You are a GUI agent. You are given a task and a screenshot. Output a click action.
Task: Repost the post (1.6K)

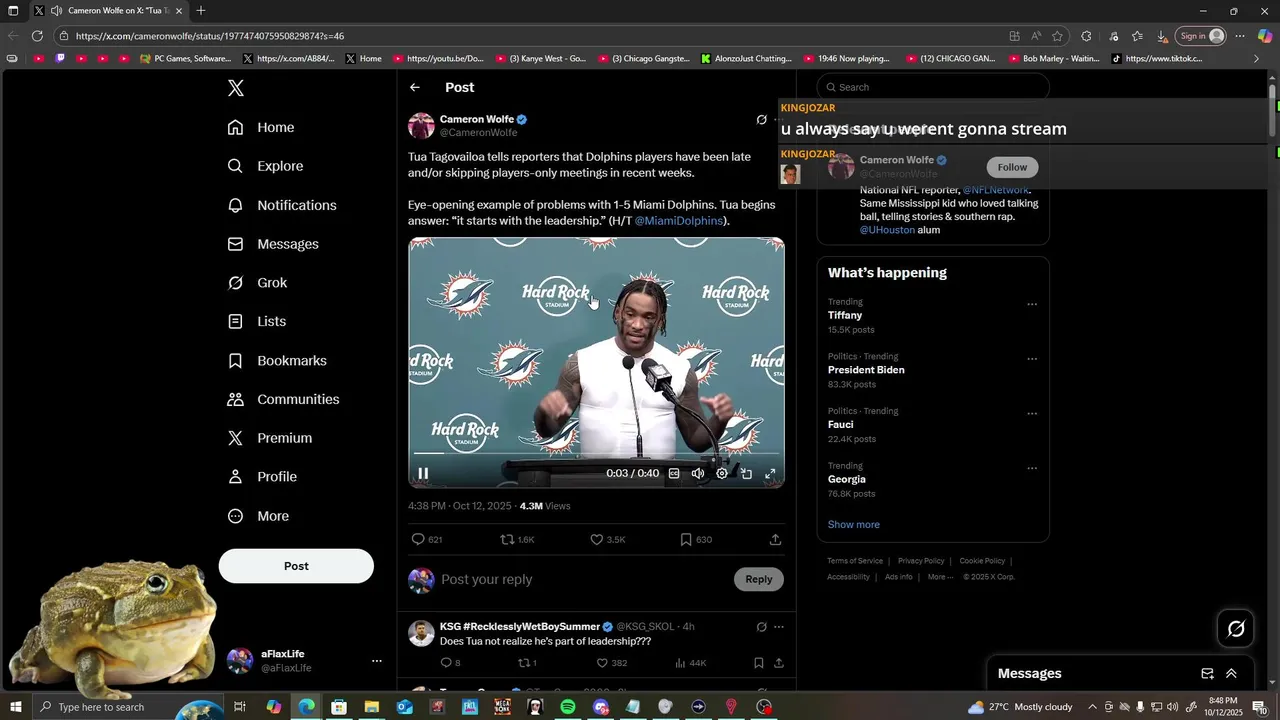click(x=517, y=540)
